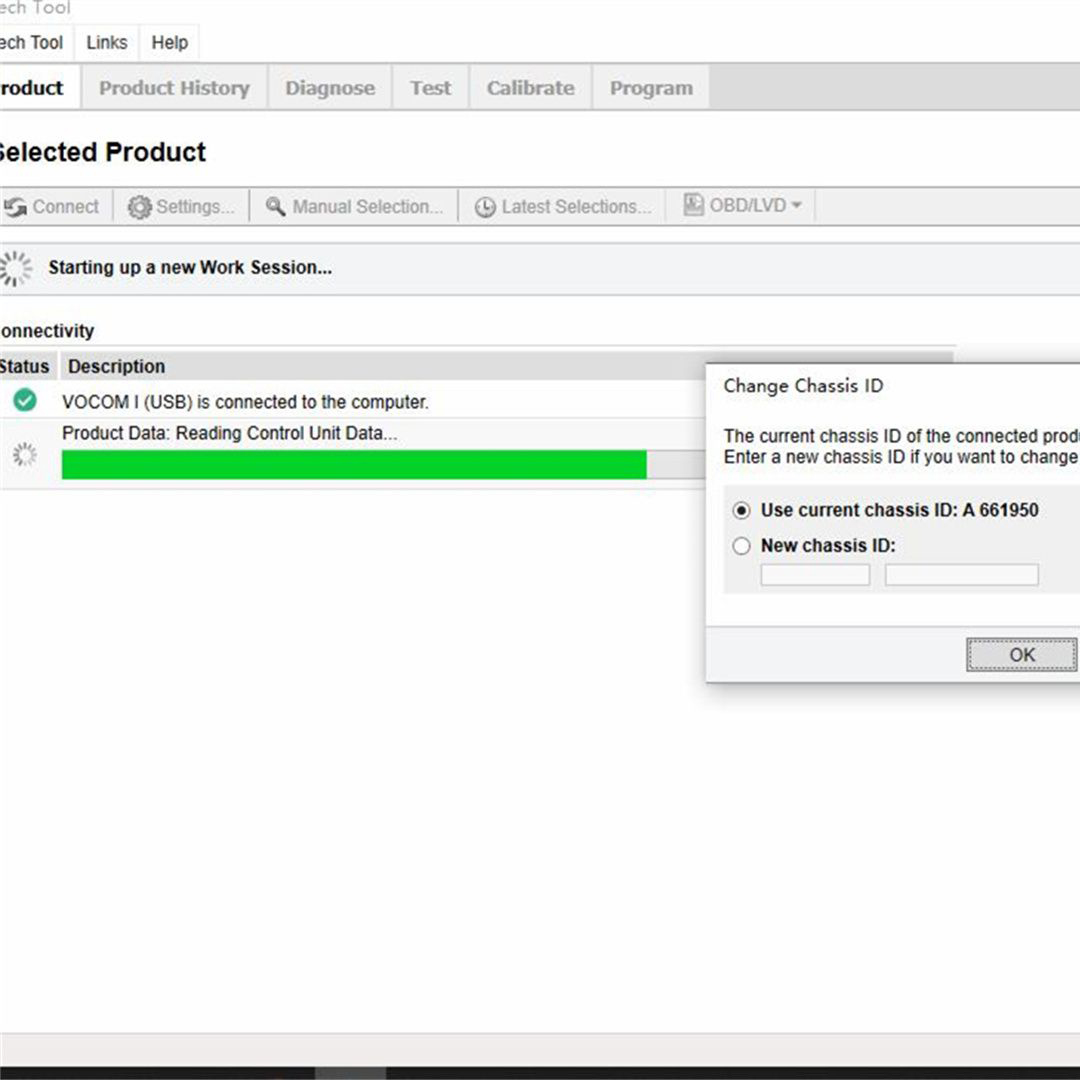Screen dimensions: 1080x1080
Task: Click the Product Data reading spinner icon
Action: pyautogui.click(x=25, y=454)
